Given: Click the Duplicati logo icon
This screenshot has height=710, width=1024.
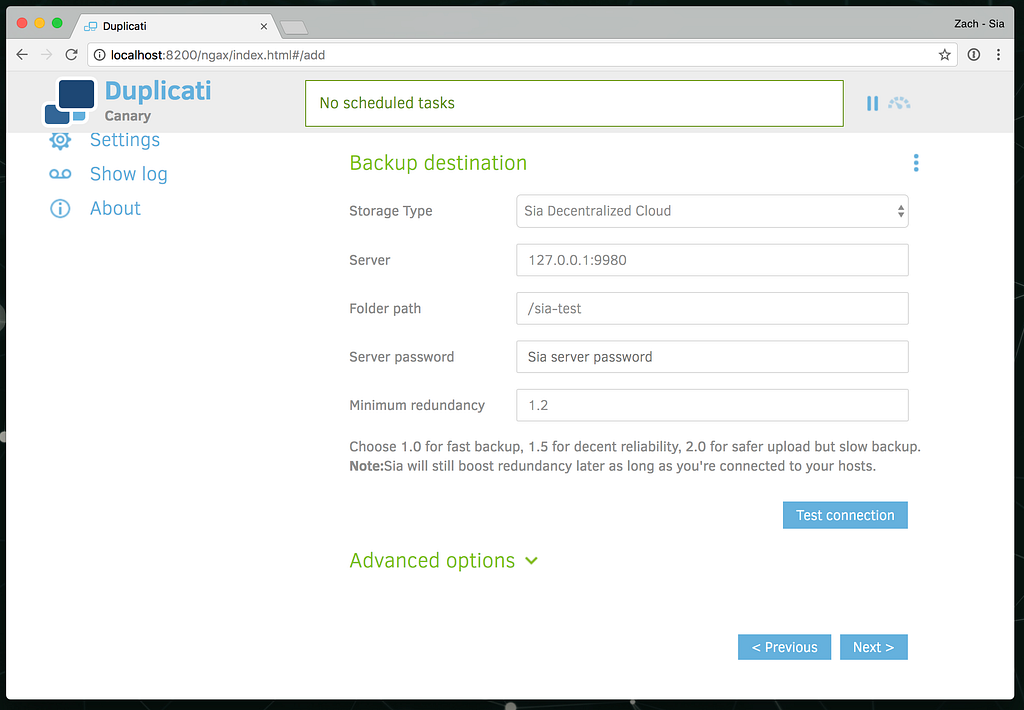Looking at the screenshot, I should [71, 101].
